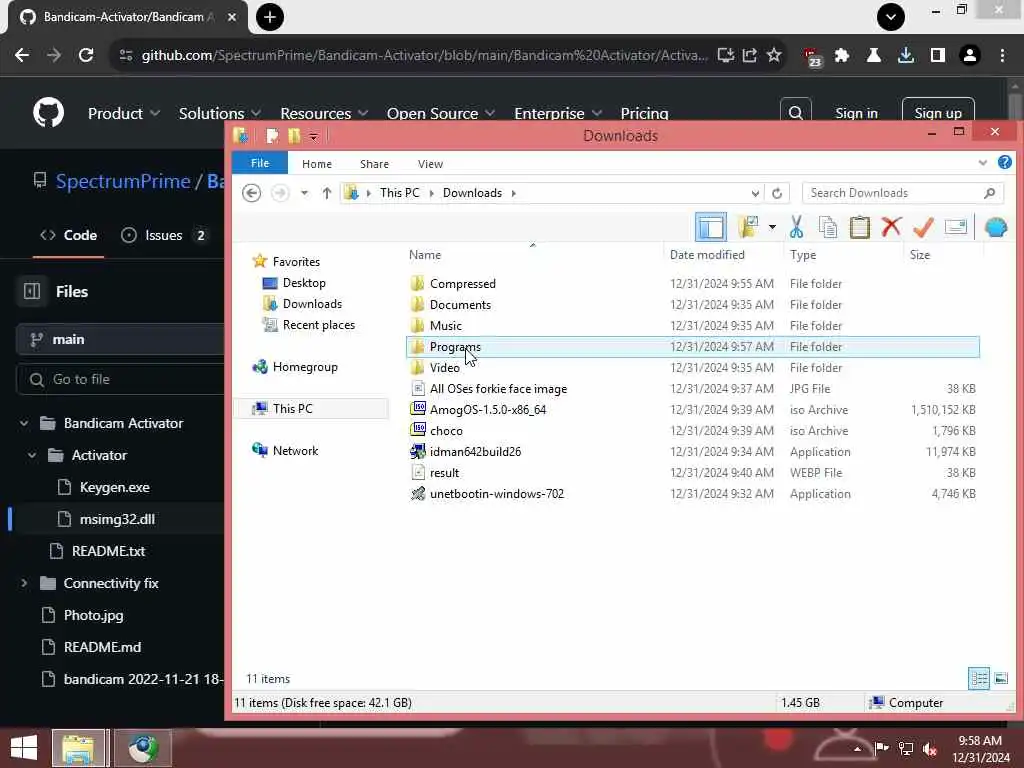Image resolution: width=1024 pixels, height=768 pixels.
Task: Click the orange checkmark Properties icon
Action: click(923, 227)
